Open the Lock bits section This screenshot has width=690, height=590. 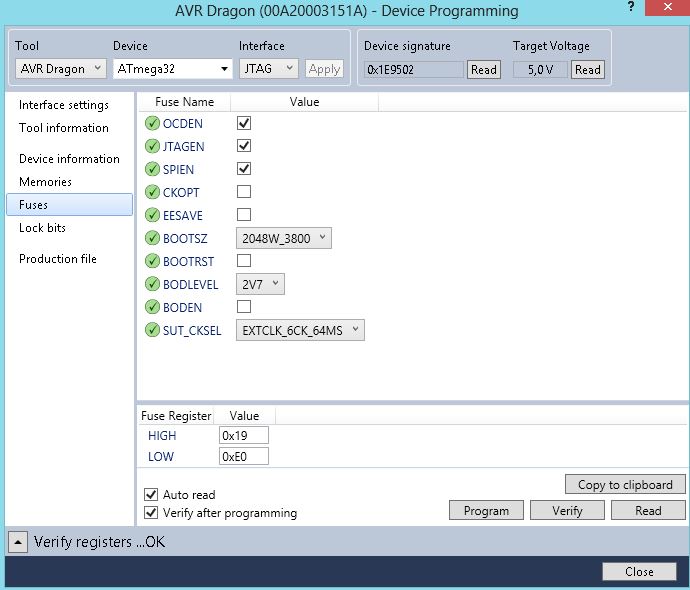pyautogui.click(x=42, y=228)
